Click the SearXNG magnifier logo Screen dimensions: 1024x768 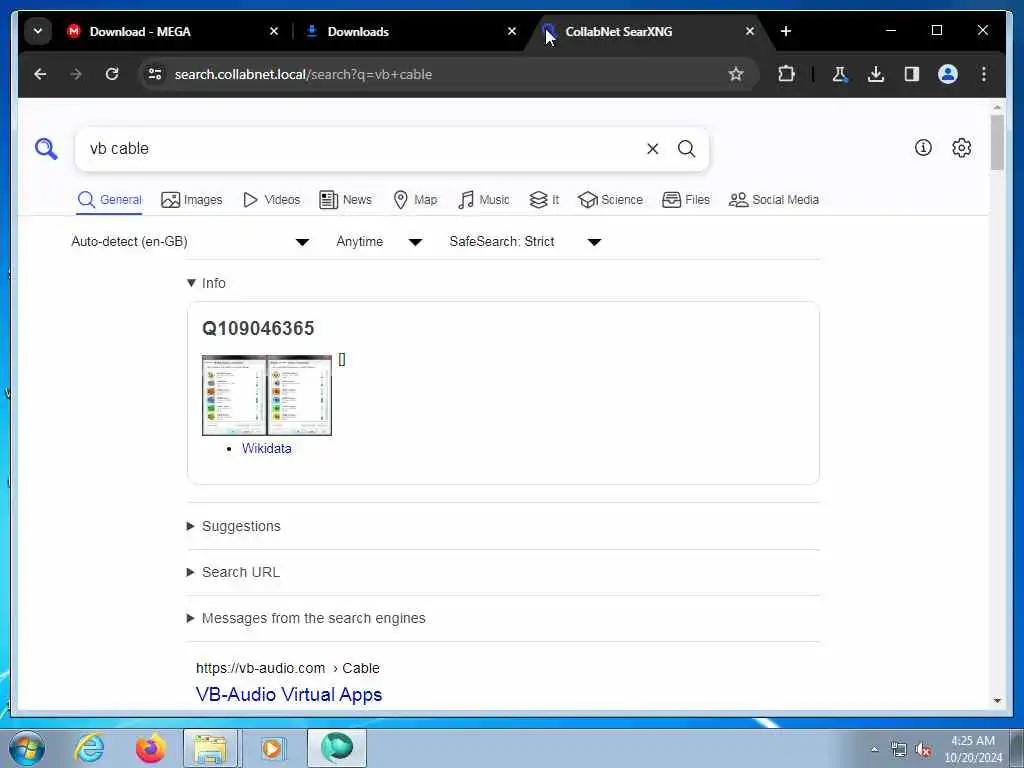(46, 149)
